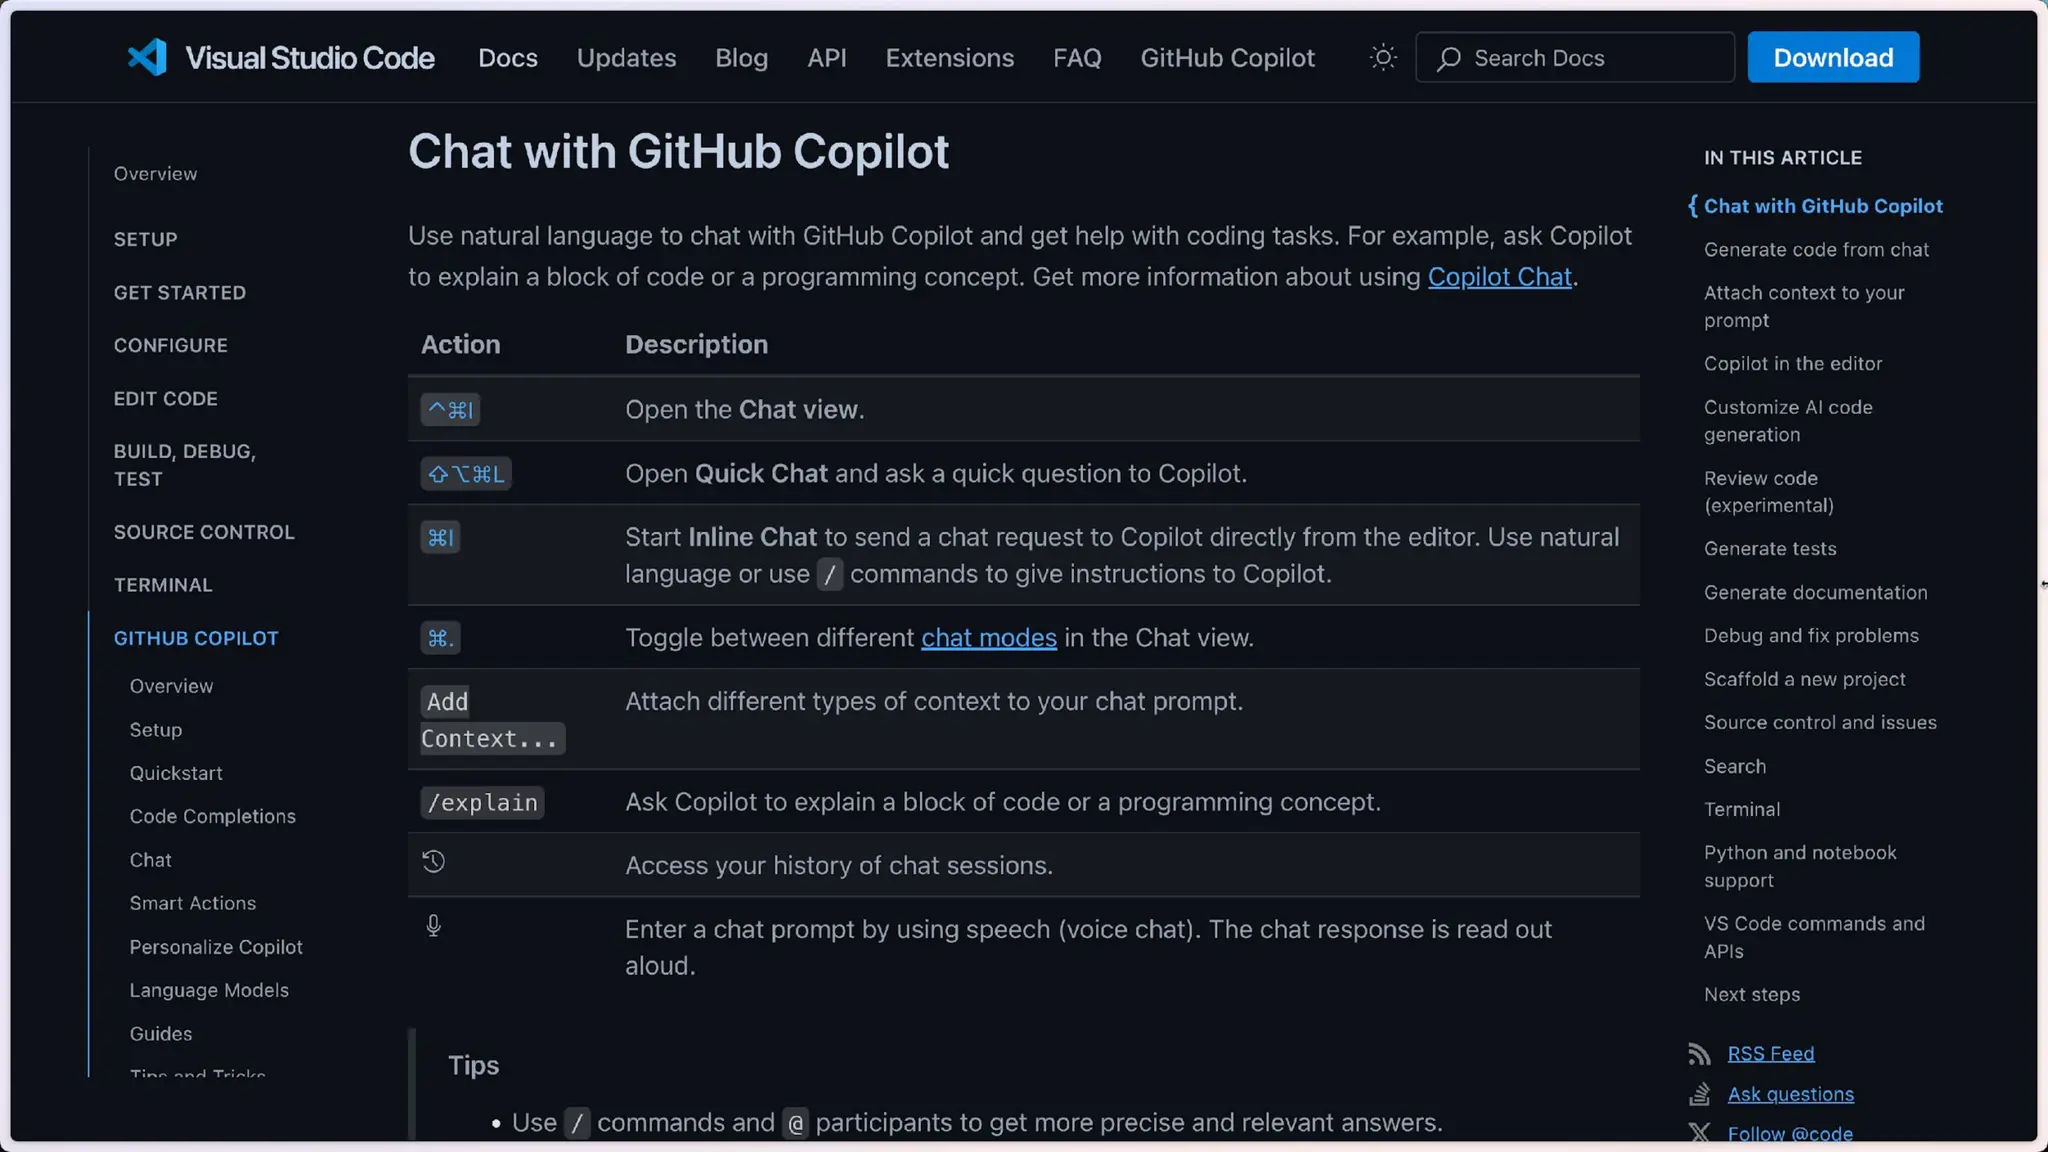Viewport: 2048px width, 1152px height.
Task: Expand the TERMINAL sidebar section
Action: click(163, 585)
